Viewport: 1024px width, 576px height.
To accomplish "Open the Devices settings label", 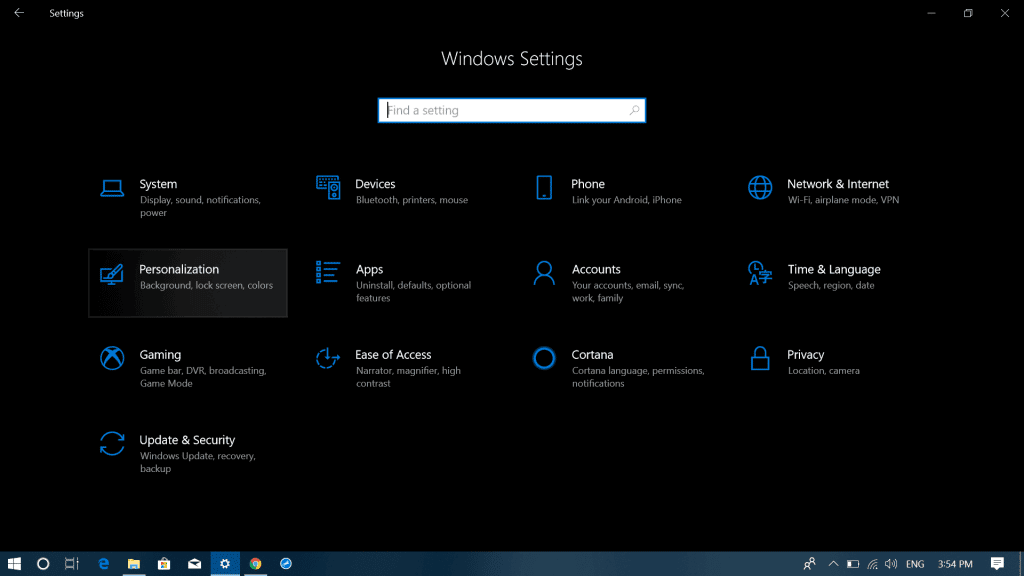I will pyautogui.click(x=375, y=184).
